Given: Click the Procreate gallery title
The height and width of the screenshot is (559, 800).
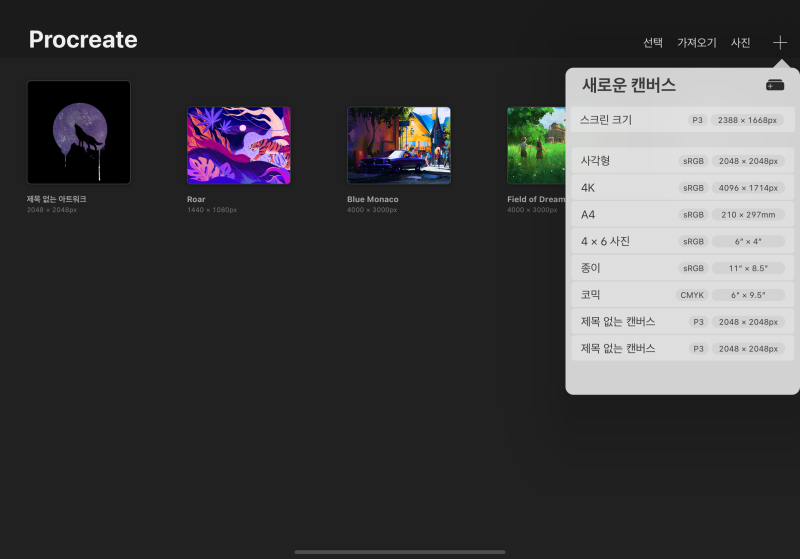Looking at the screenshot, I should click(83, 39).
